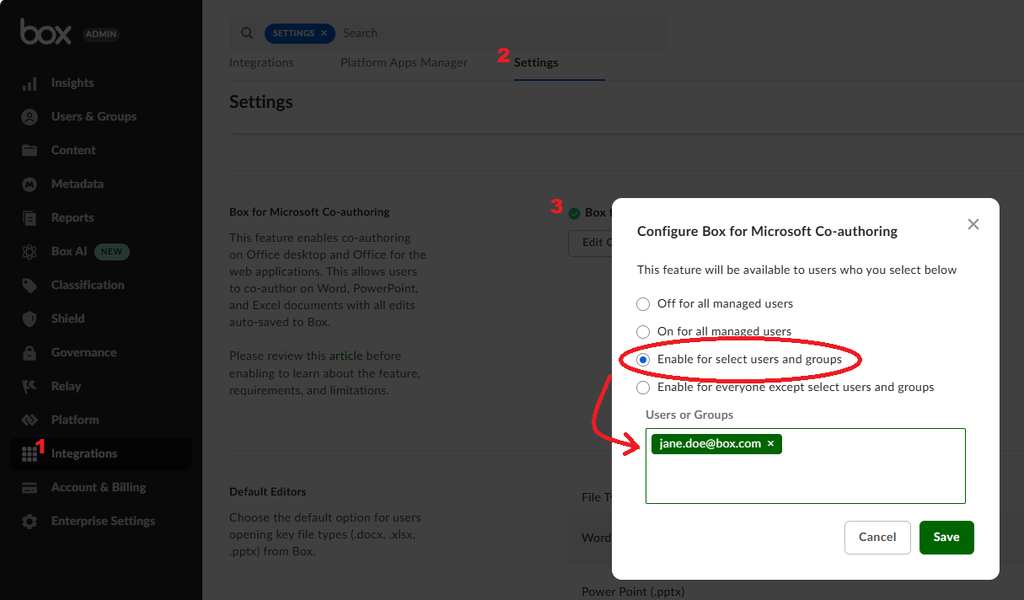Select On for all managed users

click(x=643, y=332)
